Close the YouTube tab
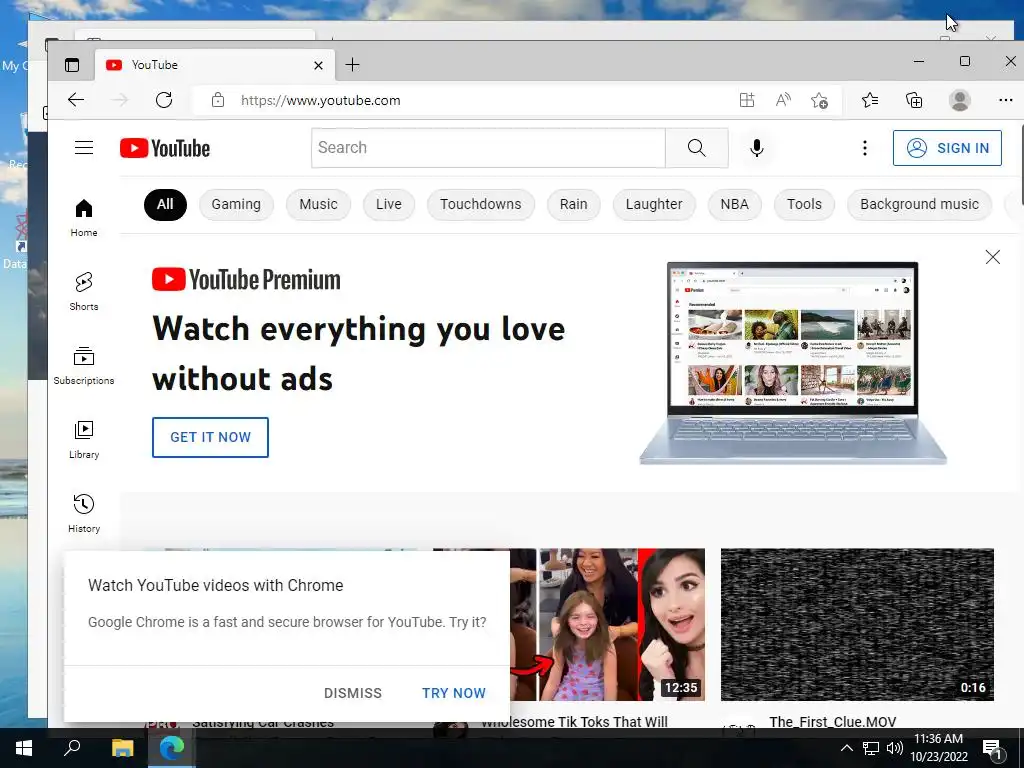Image resolution: width=1024 pixels, height=768 pixels. [318, 65]
